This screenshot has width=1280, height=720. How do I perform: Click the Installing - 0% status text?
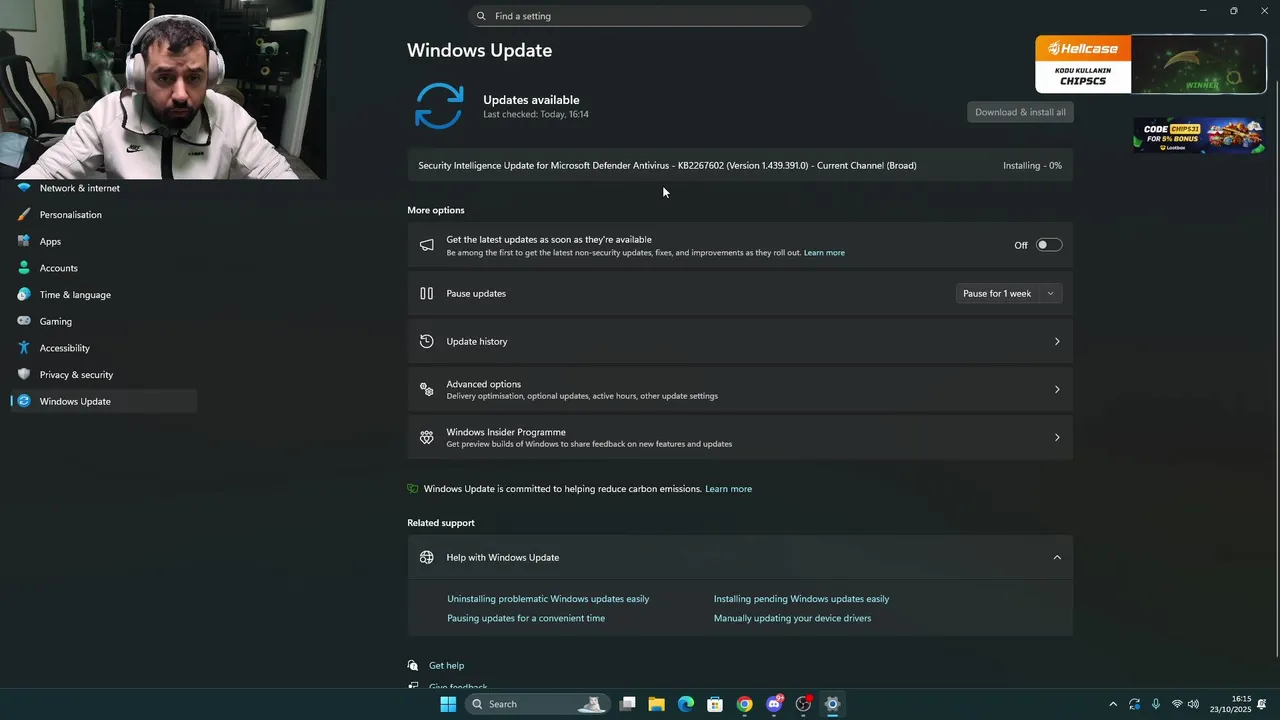click(1032, 166)
